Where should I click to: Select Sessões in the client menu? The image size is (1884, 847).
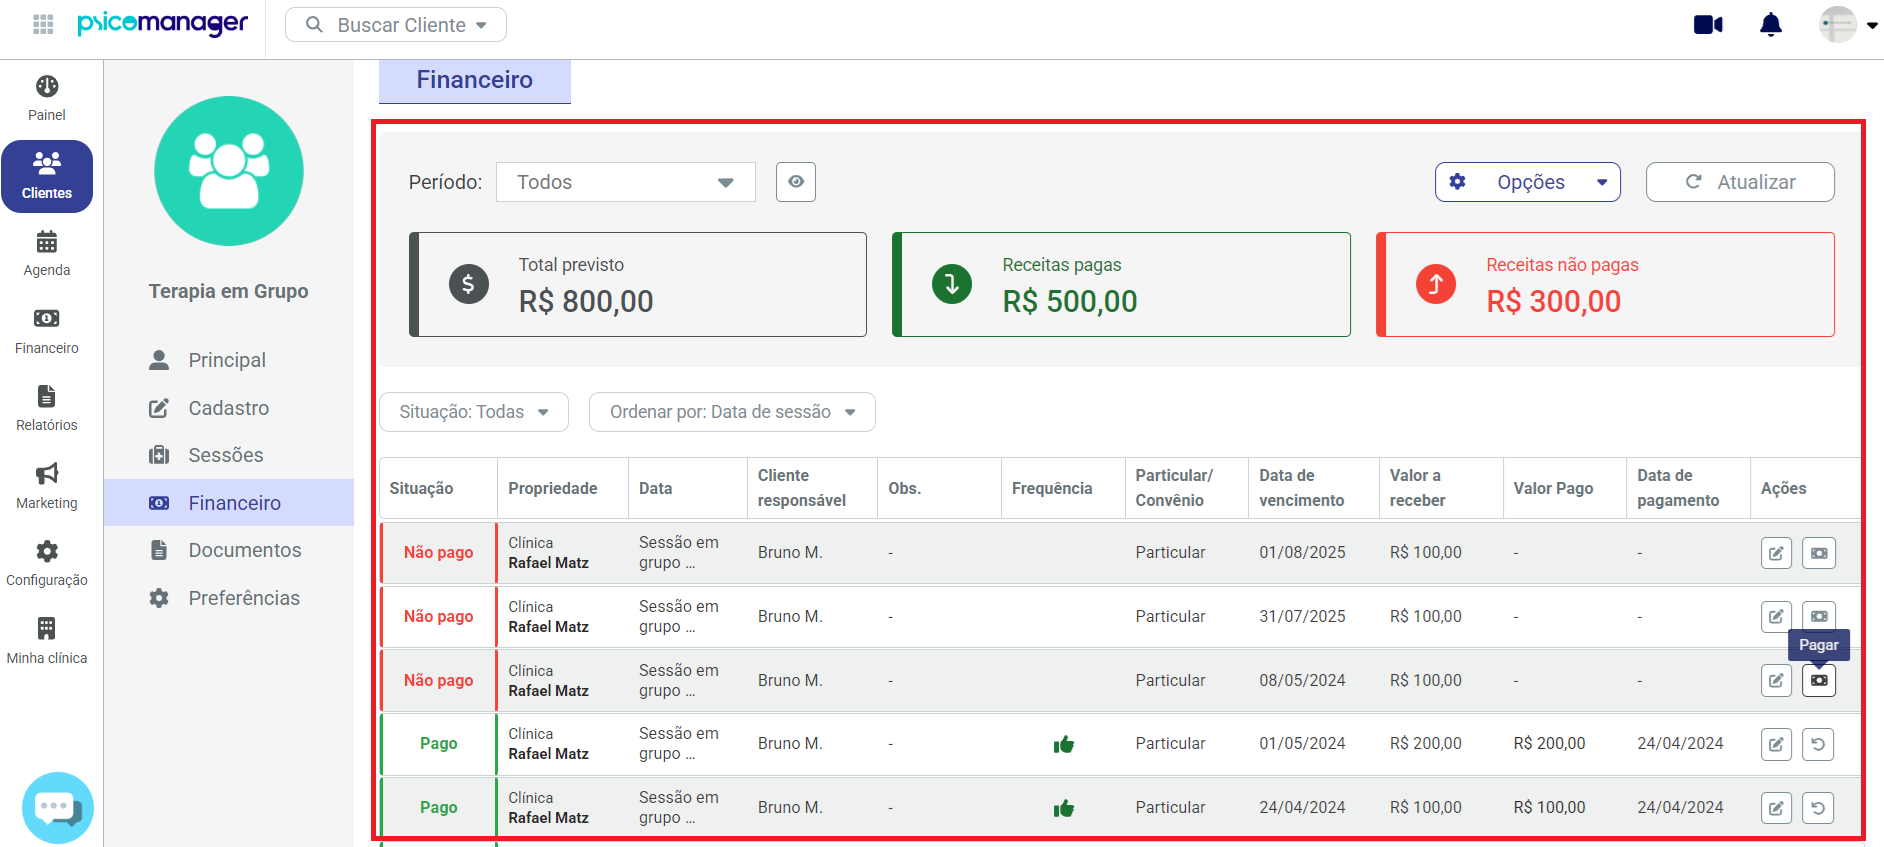[228, 455]
